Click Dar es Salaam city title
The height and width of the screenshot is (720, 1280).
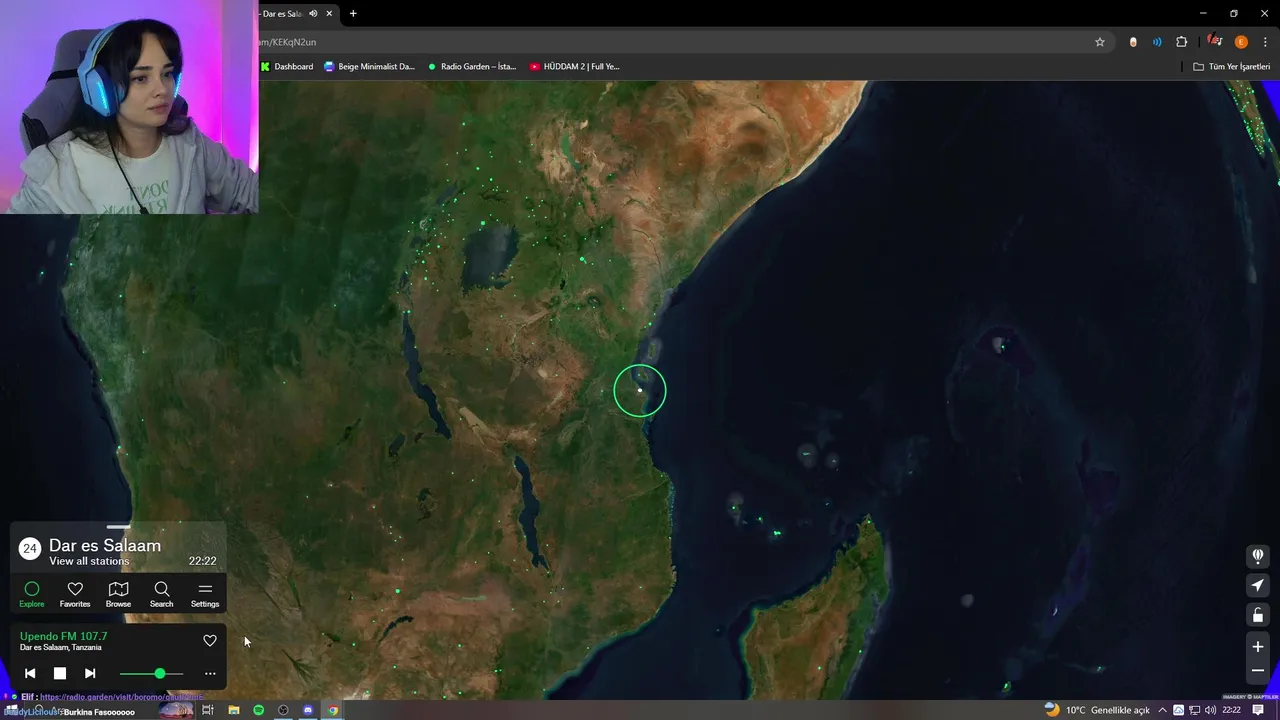coord(105,545)
